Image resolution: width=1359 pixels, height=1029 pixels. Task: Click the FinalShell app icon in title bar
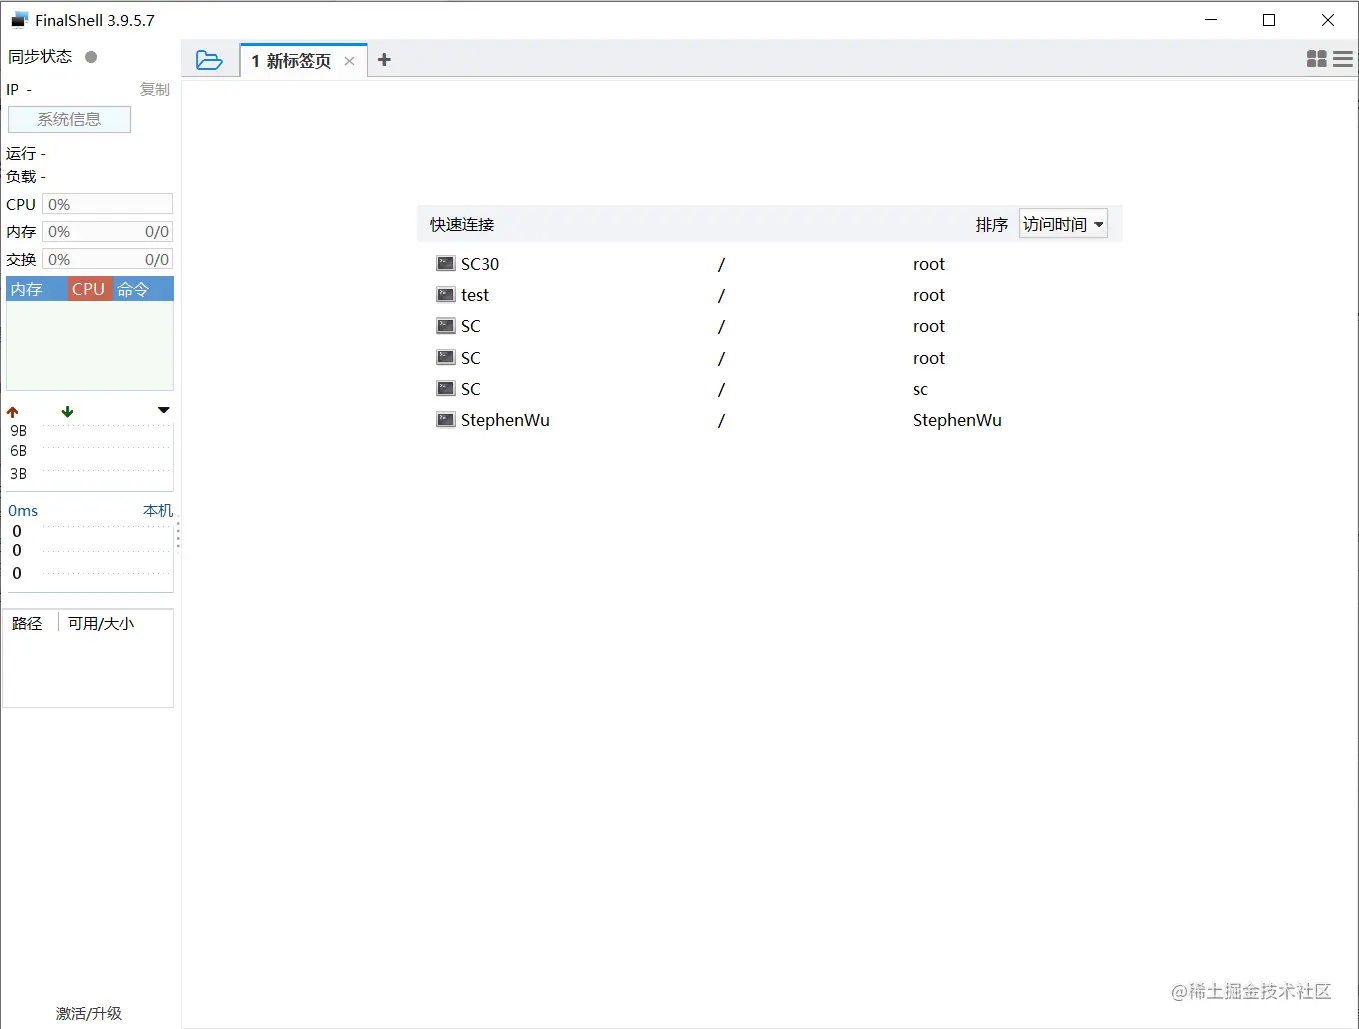19,20
